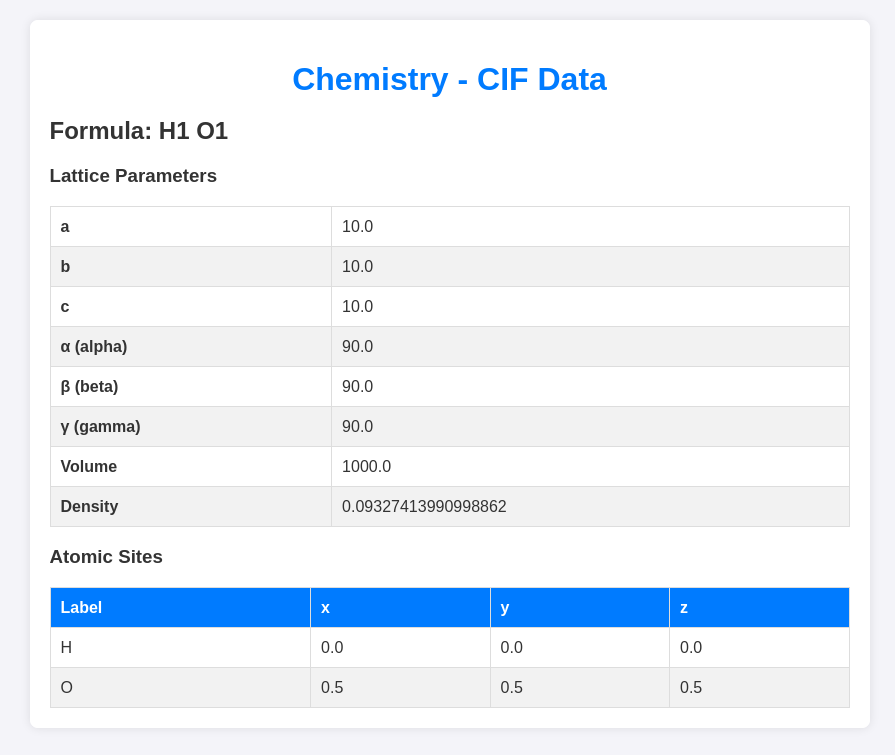Select the gamma value 90.0
The image size is (895, 755).
357,426
